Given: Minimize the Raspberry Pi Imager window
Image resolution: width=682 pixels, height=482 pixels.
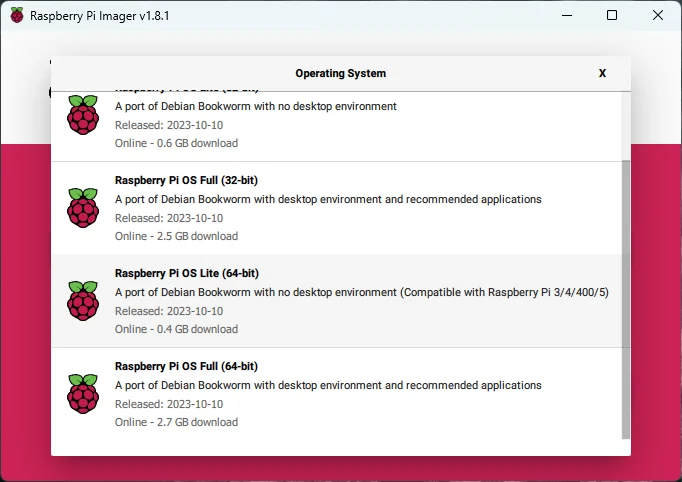Looking at the screenshot, I should 567,16.
